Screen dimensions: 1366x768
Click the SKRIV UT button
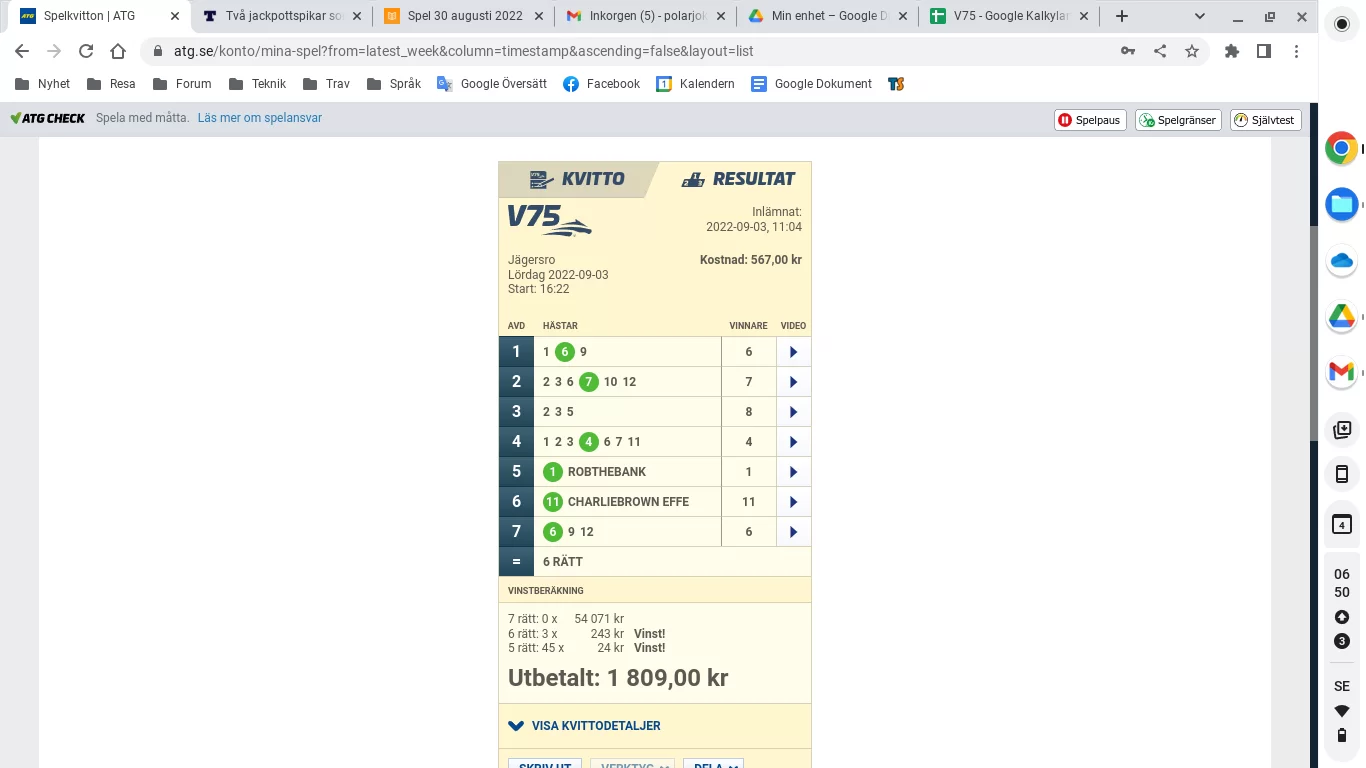point(544,764)
